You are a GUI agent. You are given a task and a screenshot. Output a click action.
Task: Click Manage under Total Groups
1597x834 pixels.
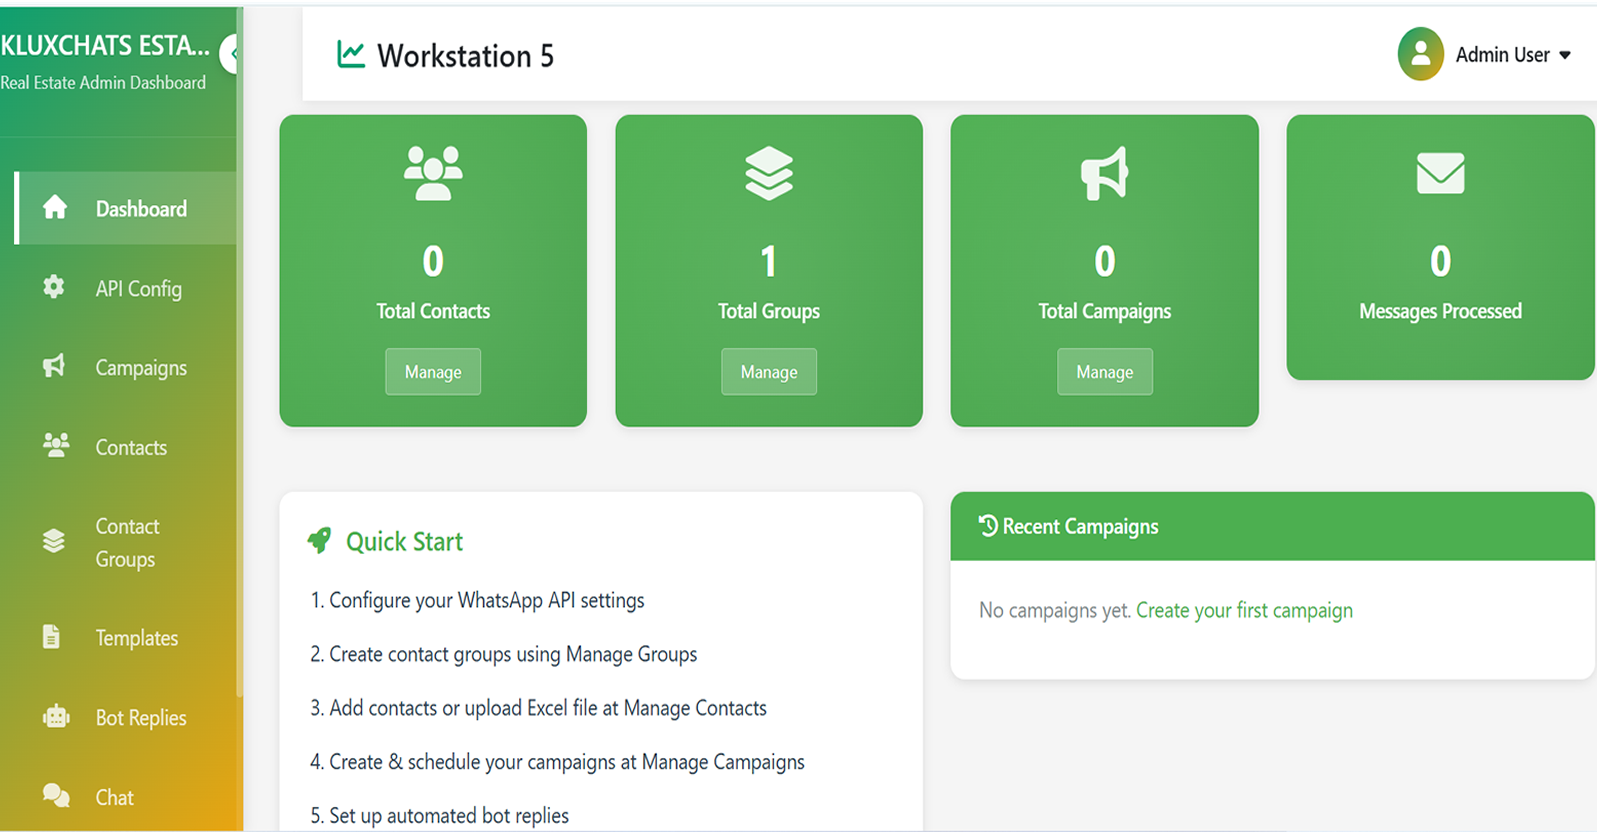point(769,372)
